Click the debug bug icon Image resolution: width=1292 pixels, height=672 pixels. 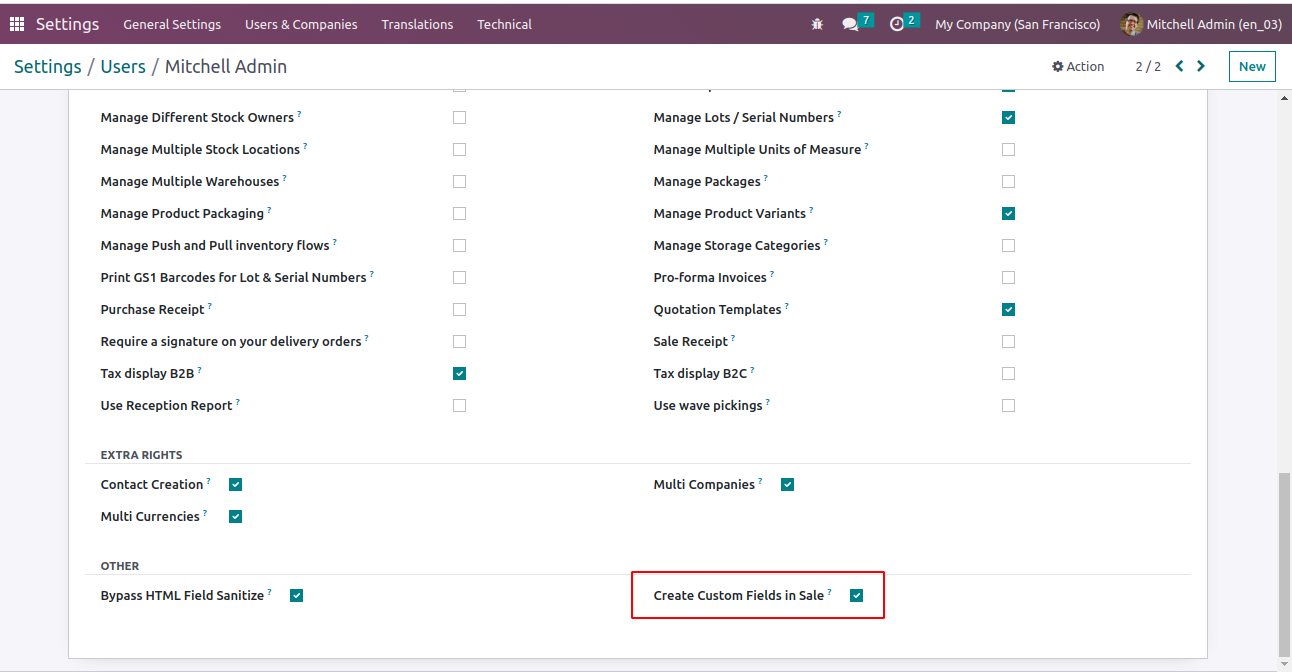click(x=817, y=24)
